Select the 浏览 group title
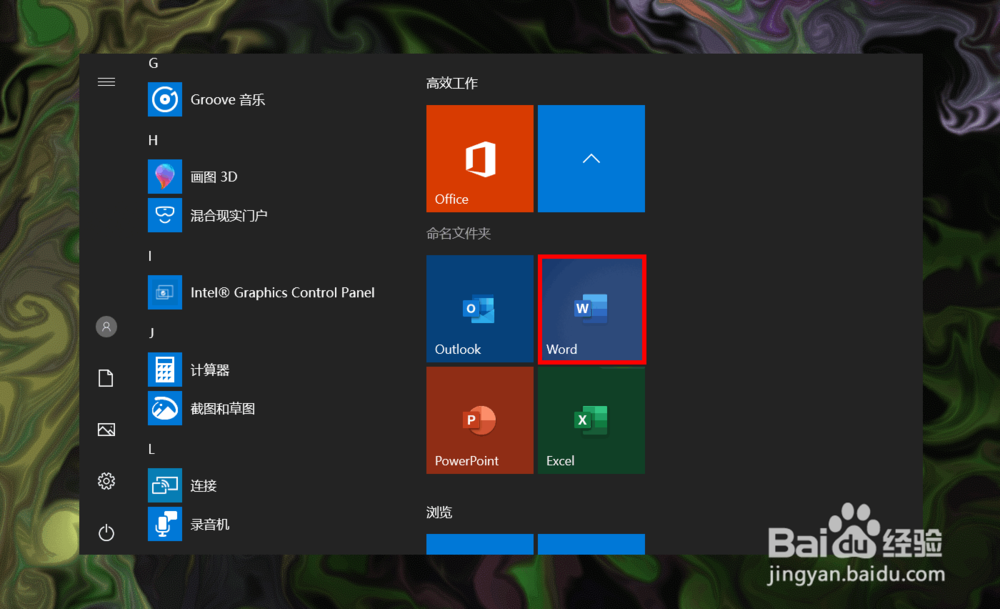Image resolution: width=1000 pixels, height=609 pixels. tap(439, 513)
